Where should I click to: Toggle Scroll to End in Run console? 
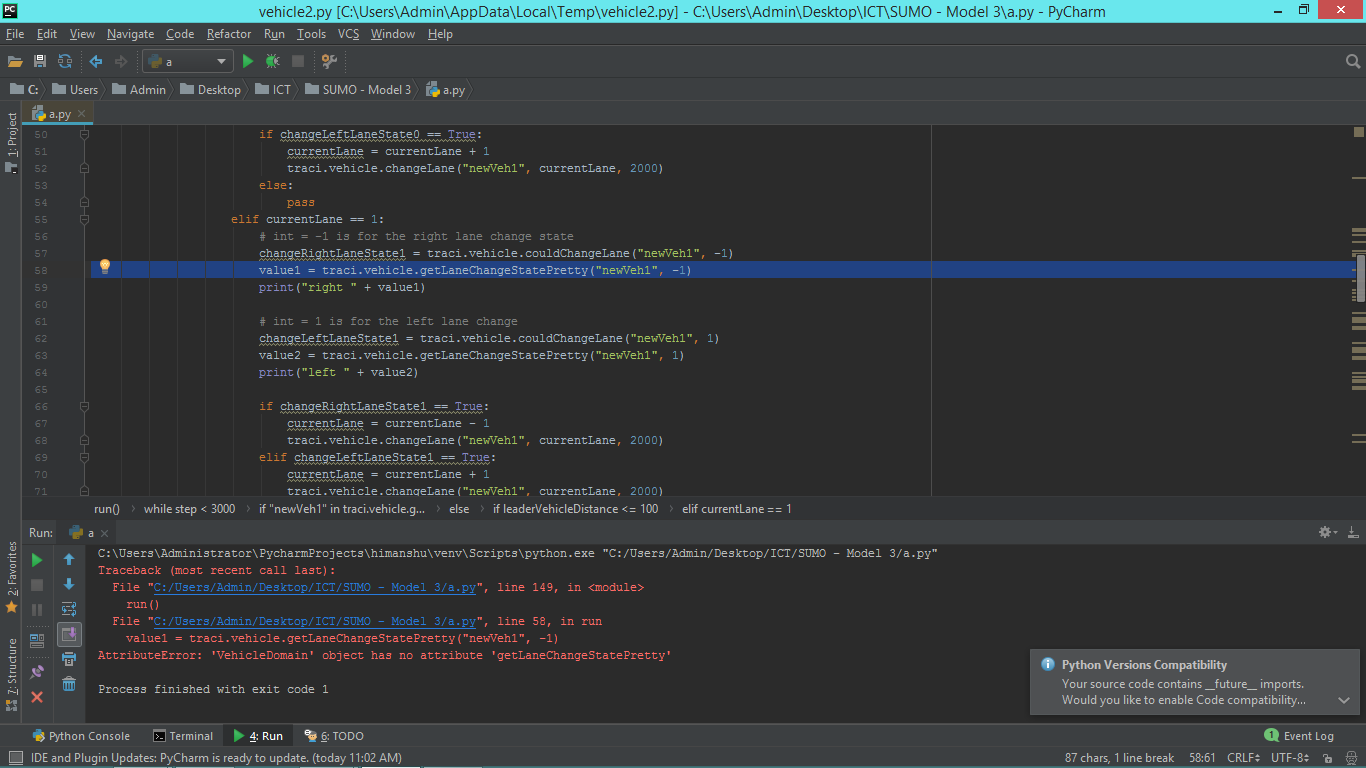coord(69,634)
